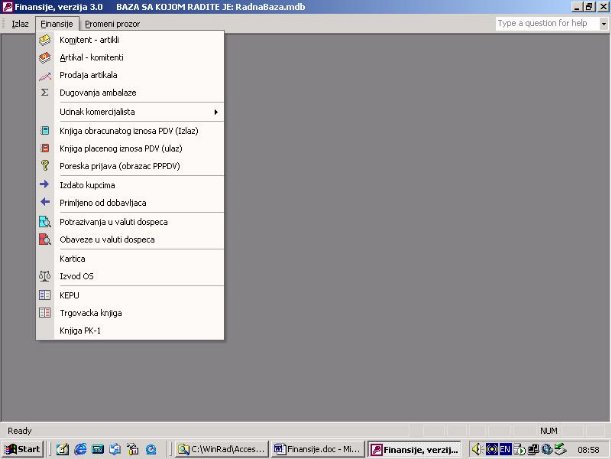The image size is (611, 459).
Task: Select the Kartica menu entry
Action: [73, 258]
